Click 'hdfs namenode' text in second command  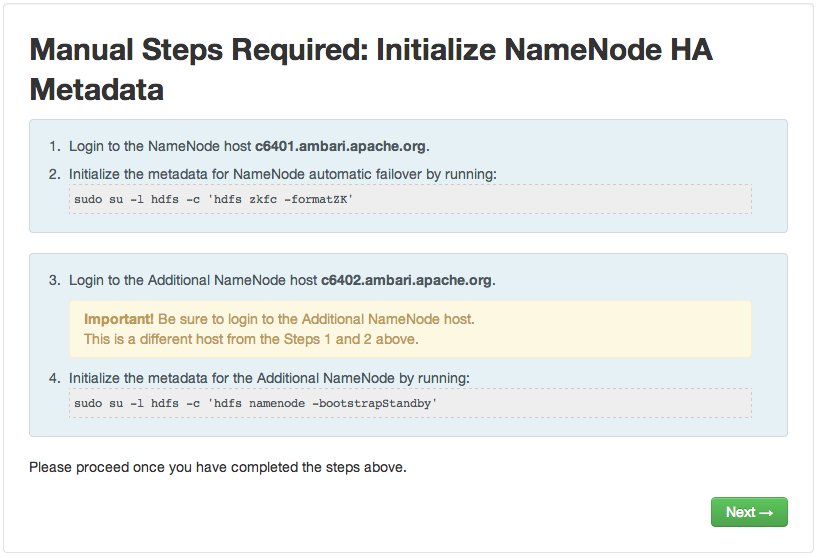[x=260, y=403]
